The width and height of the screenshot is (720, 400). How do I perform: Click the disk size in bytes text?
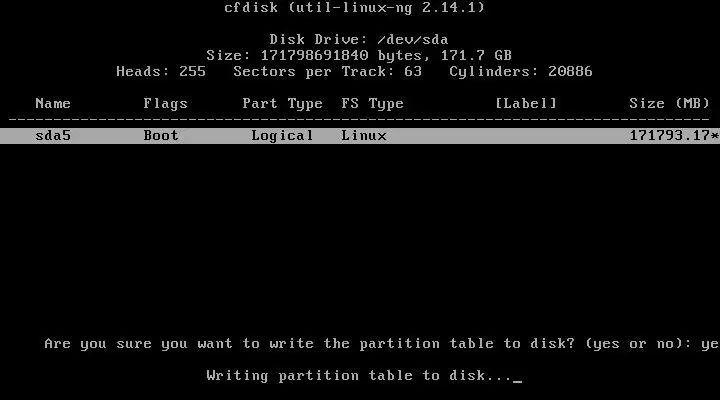click(314, 56)
